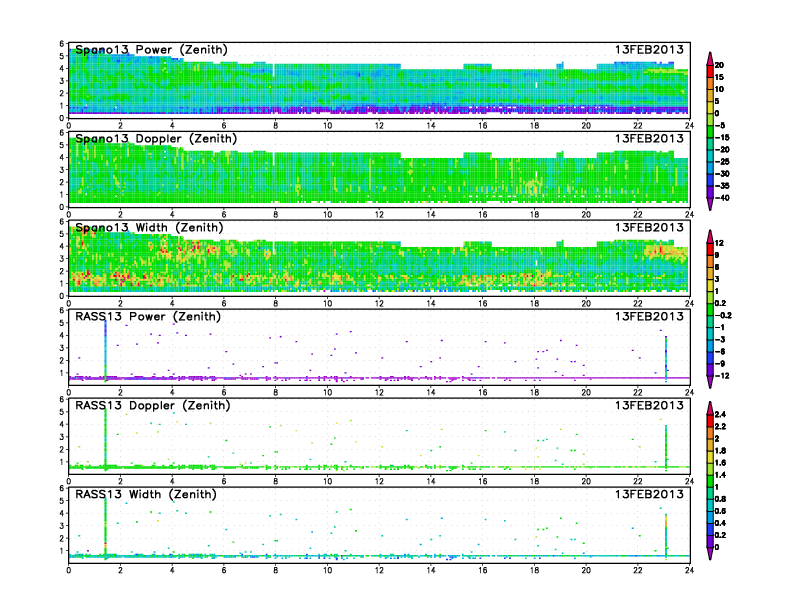
Task: Click the 12 tick on the bottom panel's x-axis
Action: (x=379, y=571)
